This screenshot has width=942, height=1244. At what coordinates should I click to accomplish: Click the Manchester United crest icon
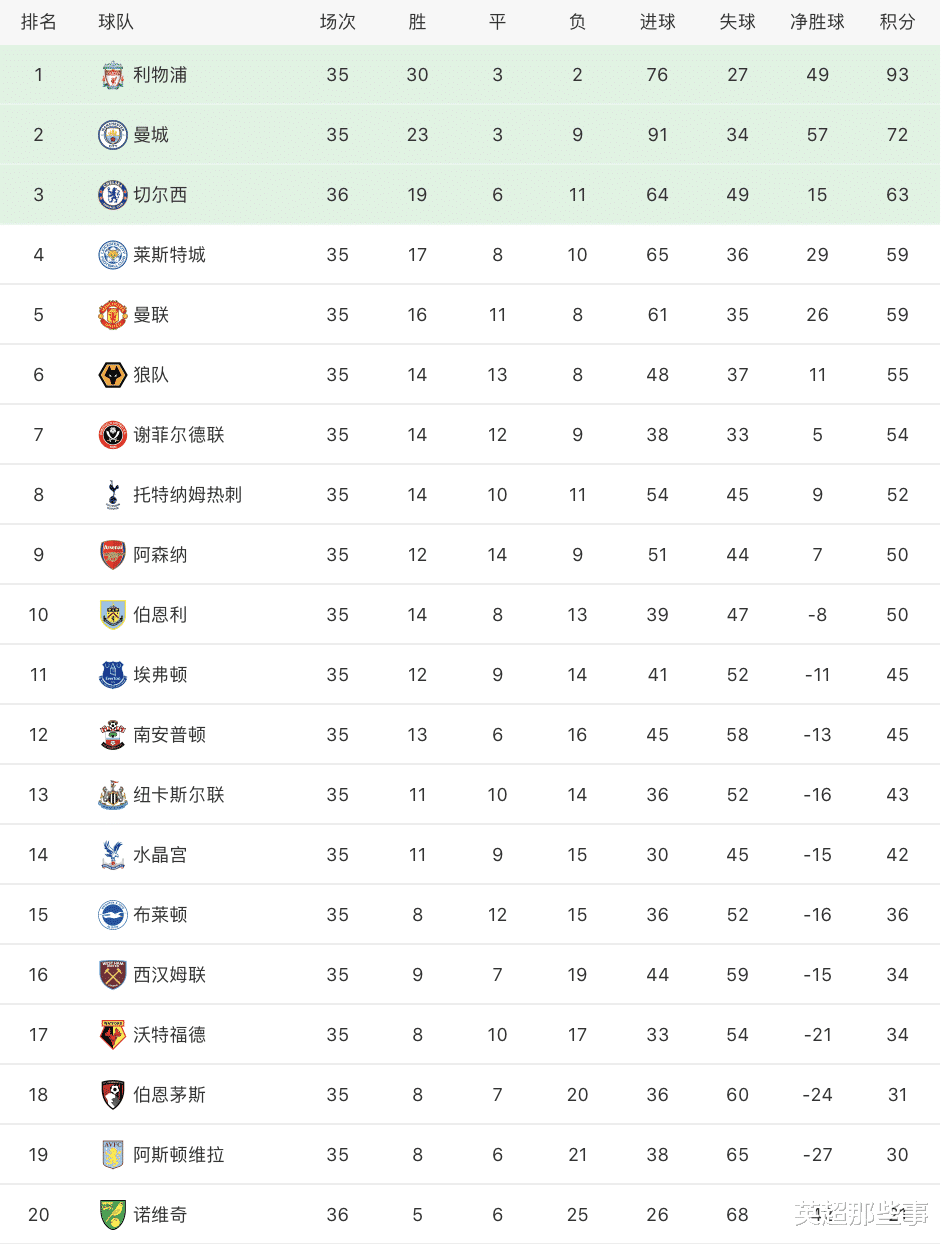tap(113, 315)
